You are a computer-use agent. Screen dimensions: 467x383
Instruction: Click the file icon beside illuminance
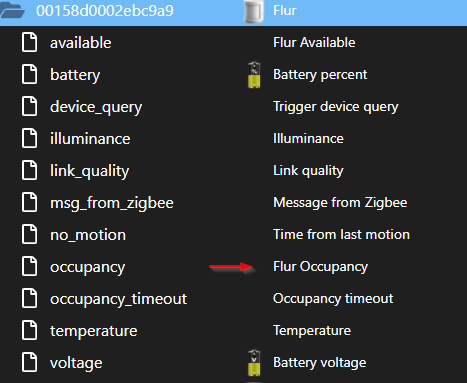pos(29,138)
